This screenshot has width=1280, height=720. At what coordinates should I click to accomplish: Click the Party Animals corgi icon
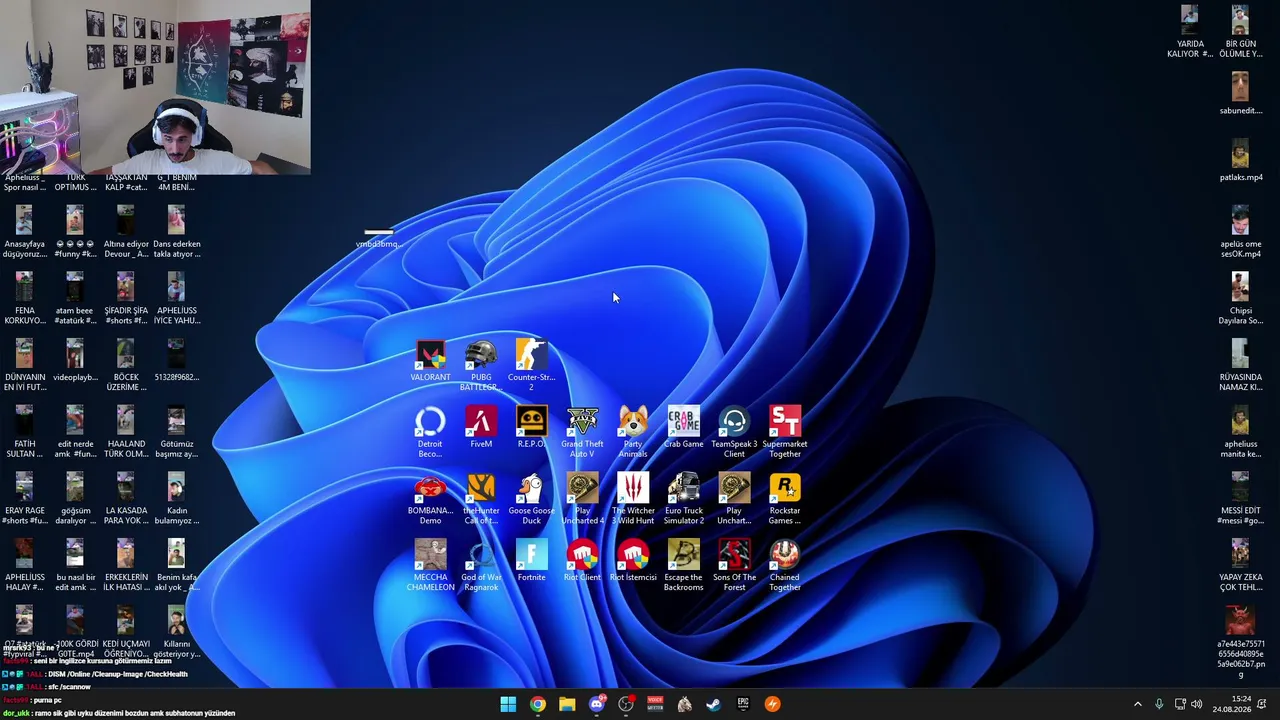point(633,432)
